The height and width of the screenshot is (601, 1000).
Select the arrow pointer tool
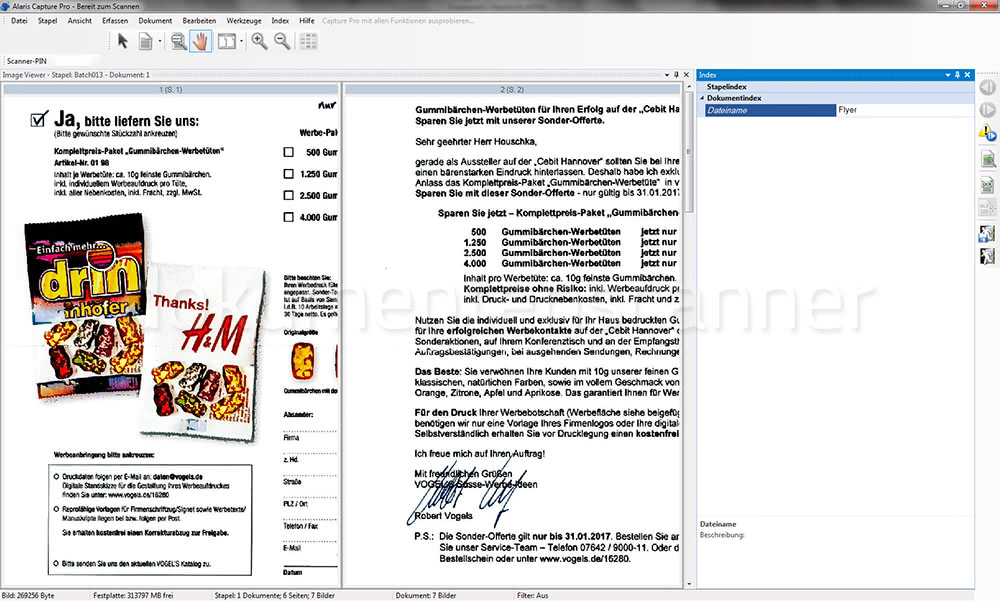123,41
